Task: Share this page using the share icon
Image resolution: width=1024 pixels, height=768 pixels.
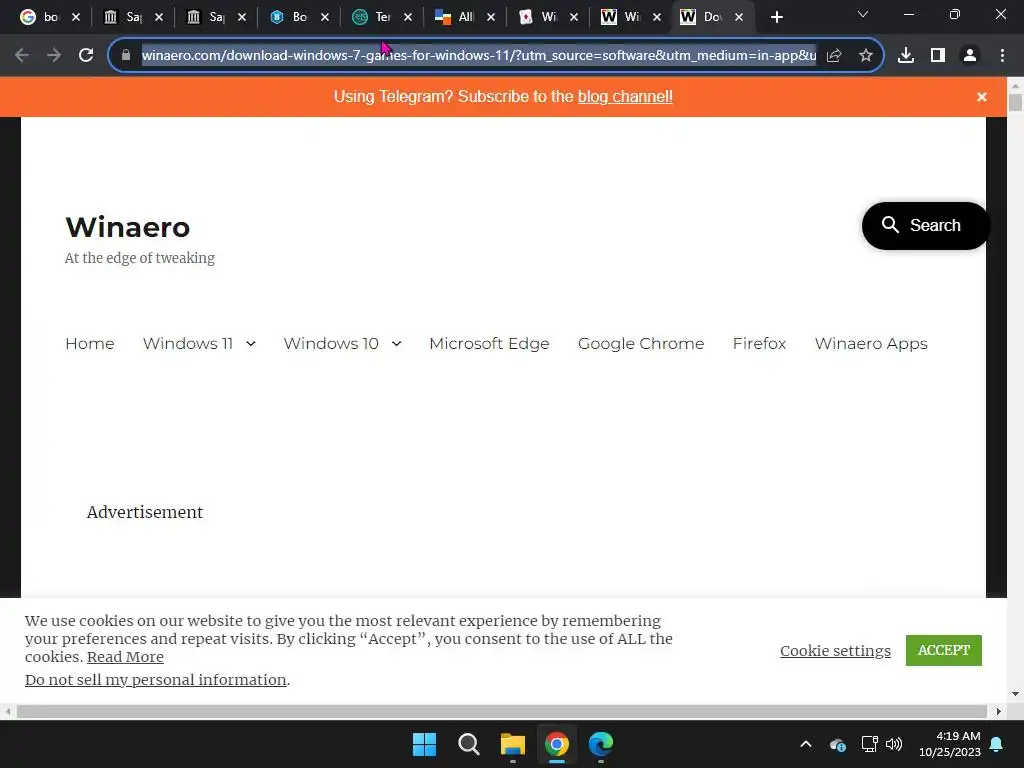Action: point(834,56)
